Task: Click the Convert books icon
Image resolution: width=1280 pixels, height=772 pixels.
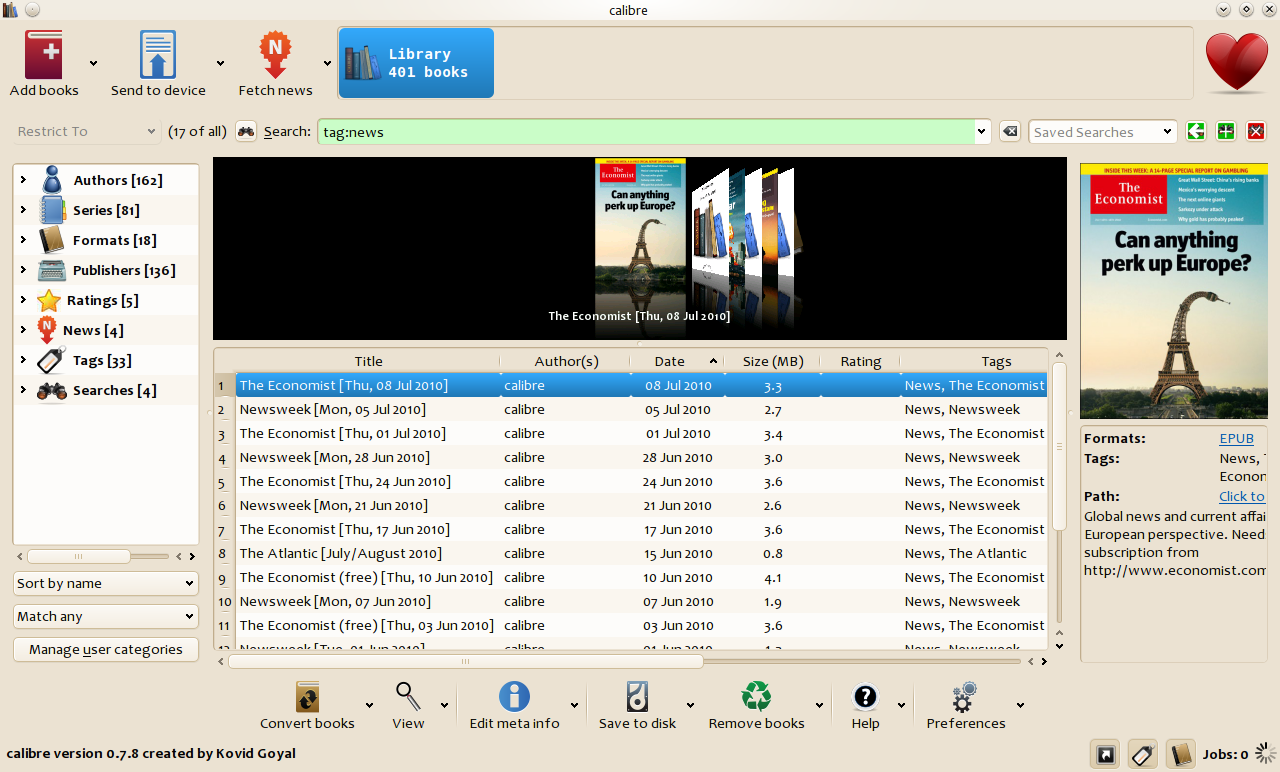Action: coord(308,696)
